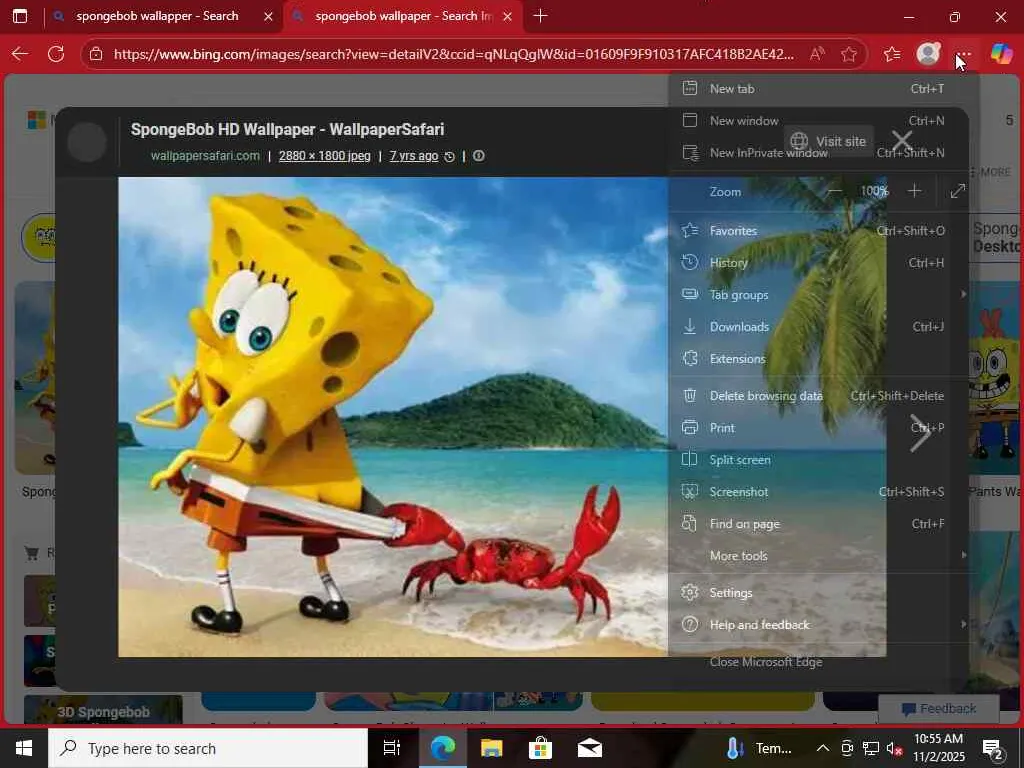Enter full screen via zoom expand icon
Image resolution: width=1024 pixels, height=768 pixels.
pos(957,191)
